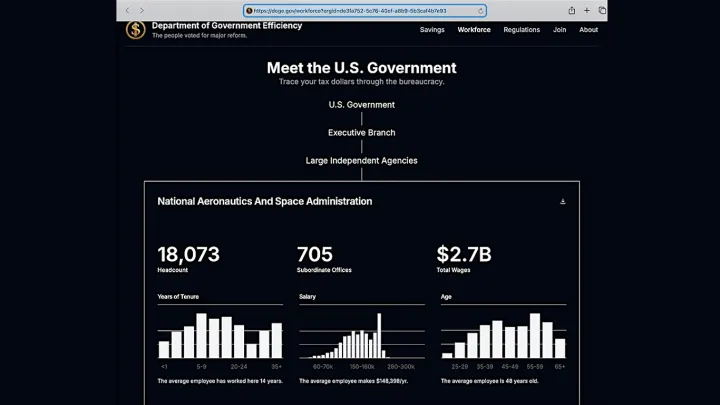Image resolution: width=720 pixels, height=405 pixels.
Task: Click the Salary chart label
Action: (x=308, y=297)
